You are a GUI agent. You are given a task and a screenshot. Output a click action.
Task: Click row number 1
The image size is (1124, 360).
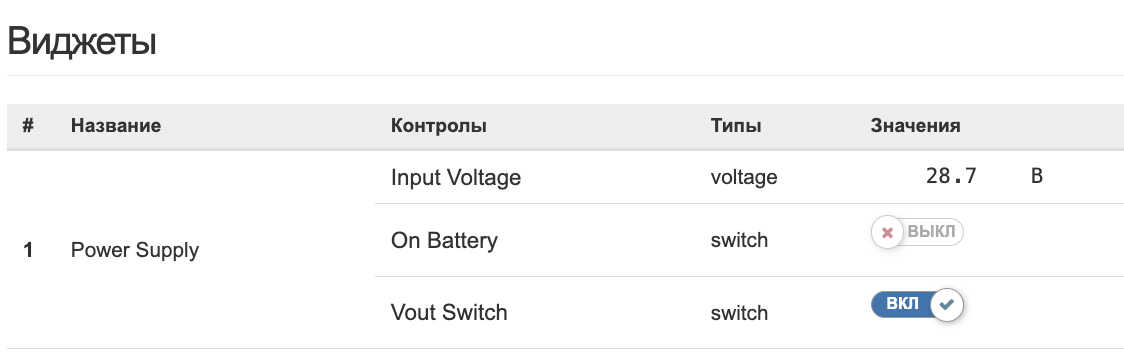(28, 250)
